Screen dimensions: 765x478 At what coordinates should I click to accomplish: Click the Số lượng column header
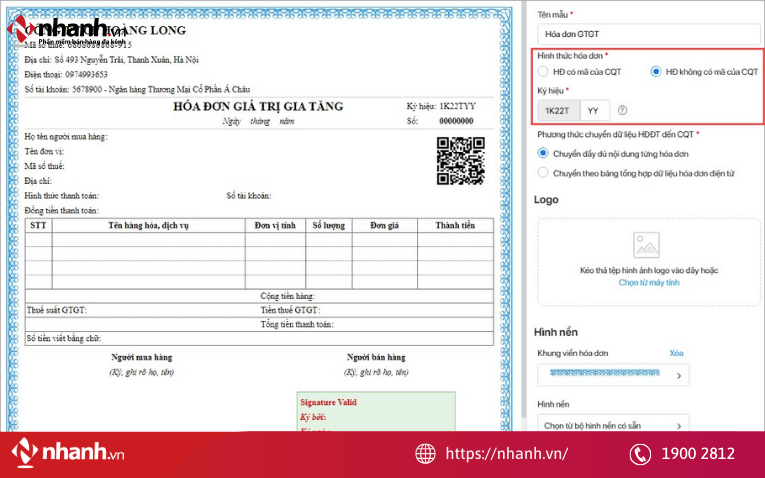point(329,225)
